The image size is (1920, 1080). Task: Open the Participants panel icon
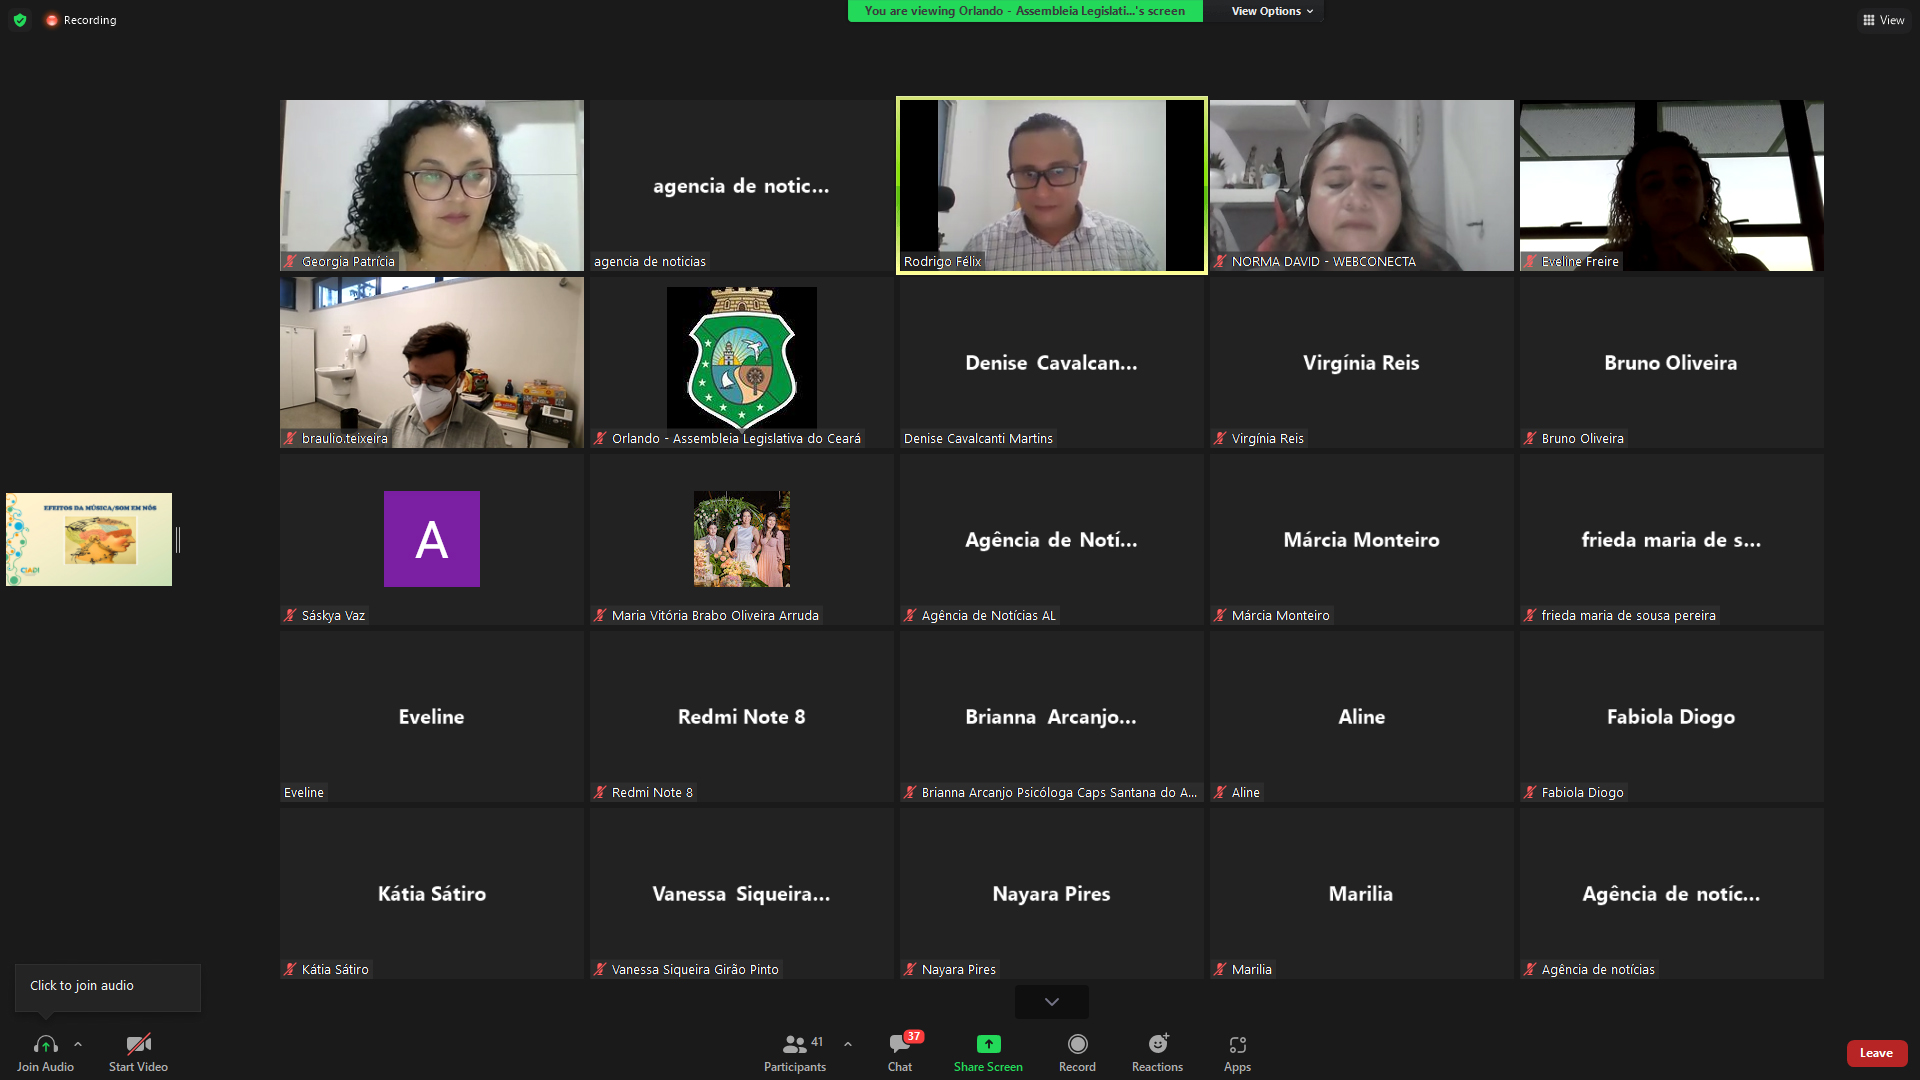pos(794,1045)
